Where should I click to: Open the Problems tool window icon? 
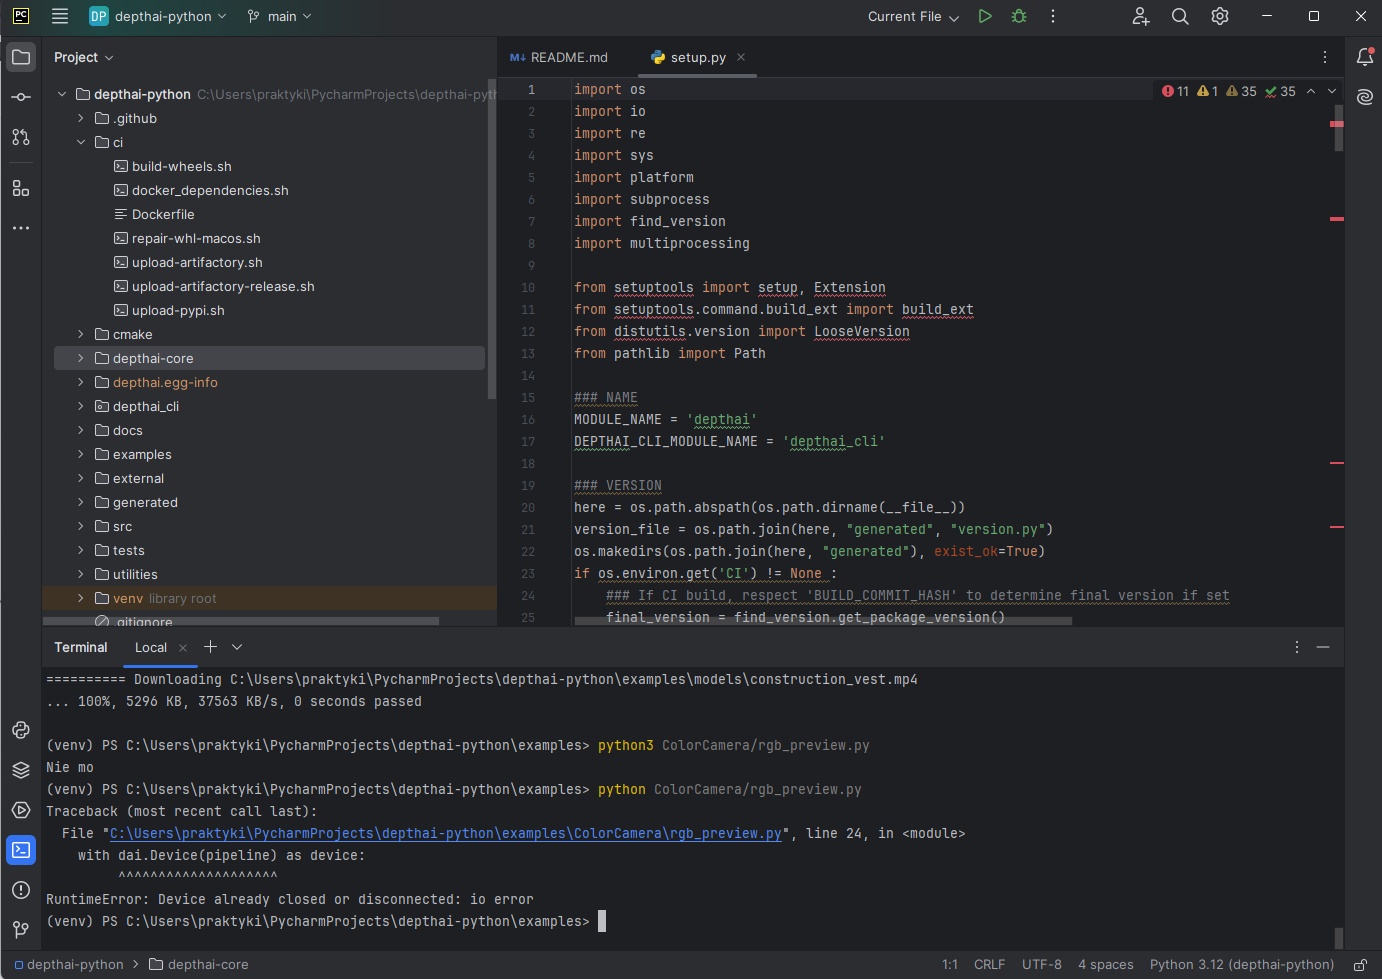21,890
